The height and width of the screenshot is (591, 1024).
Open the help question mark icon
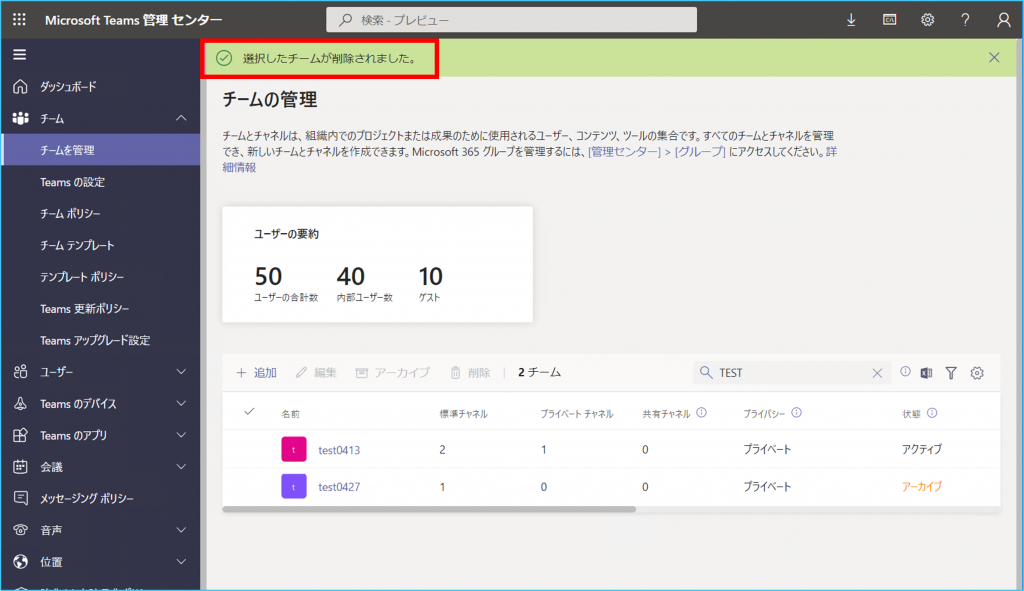tap(965, 20)
